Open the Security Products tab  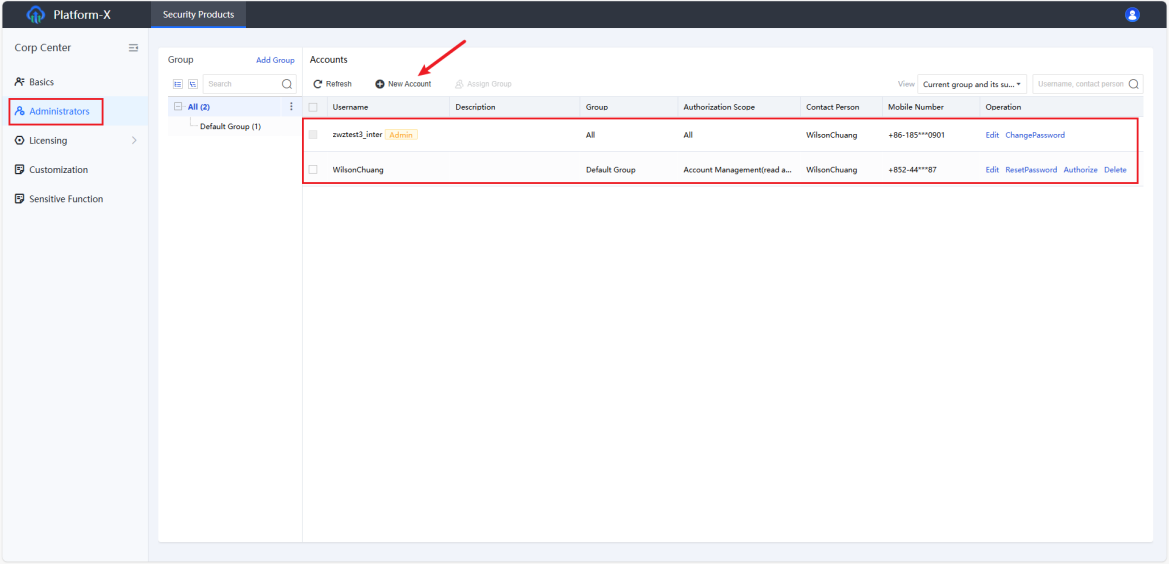click(198, 14)
